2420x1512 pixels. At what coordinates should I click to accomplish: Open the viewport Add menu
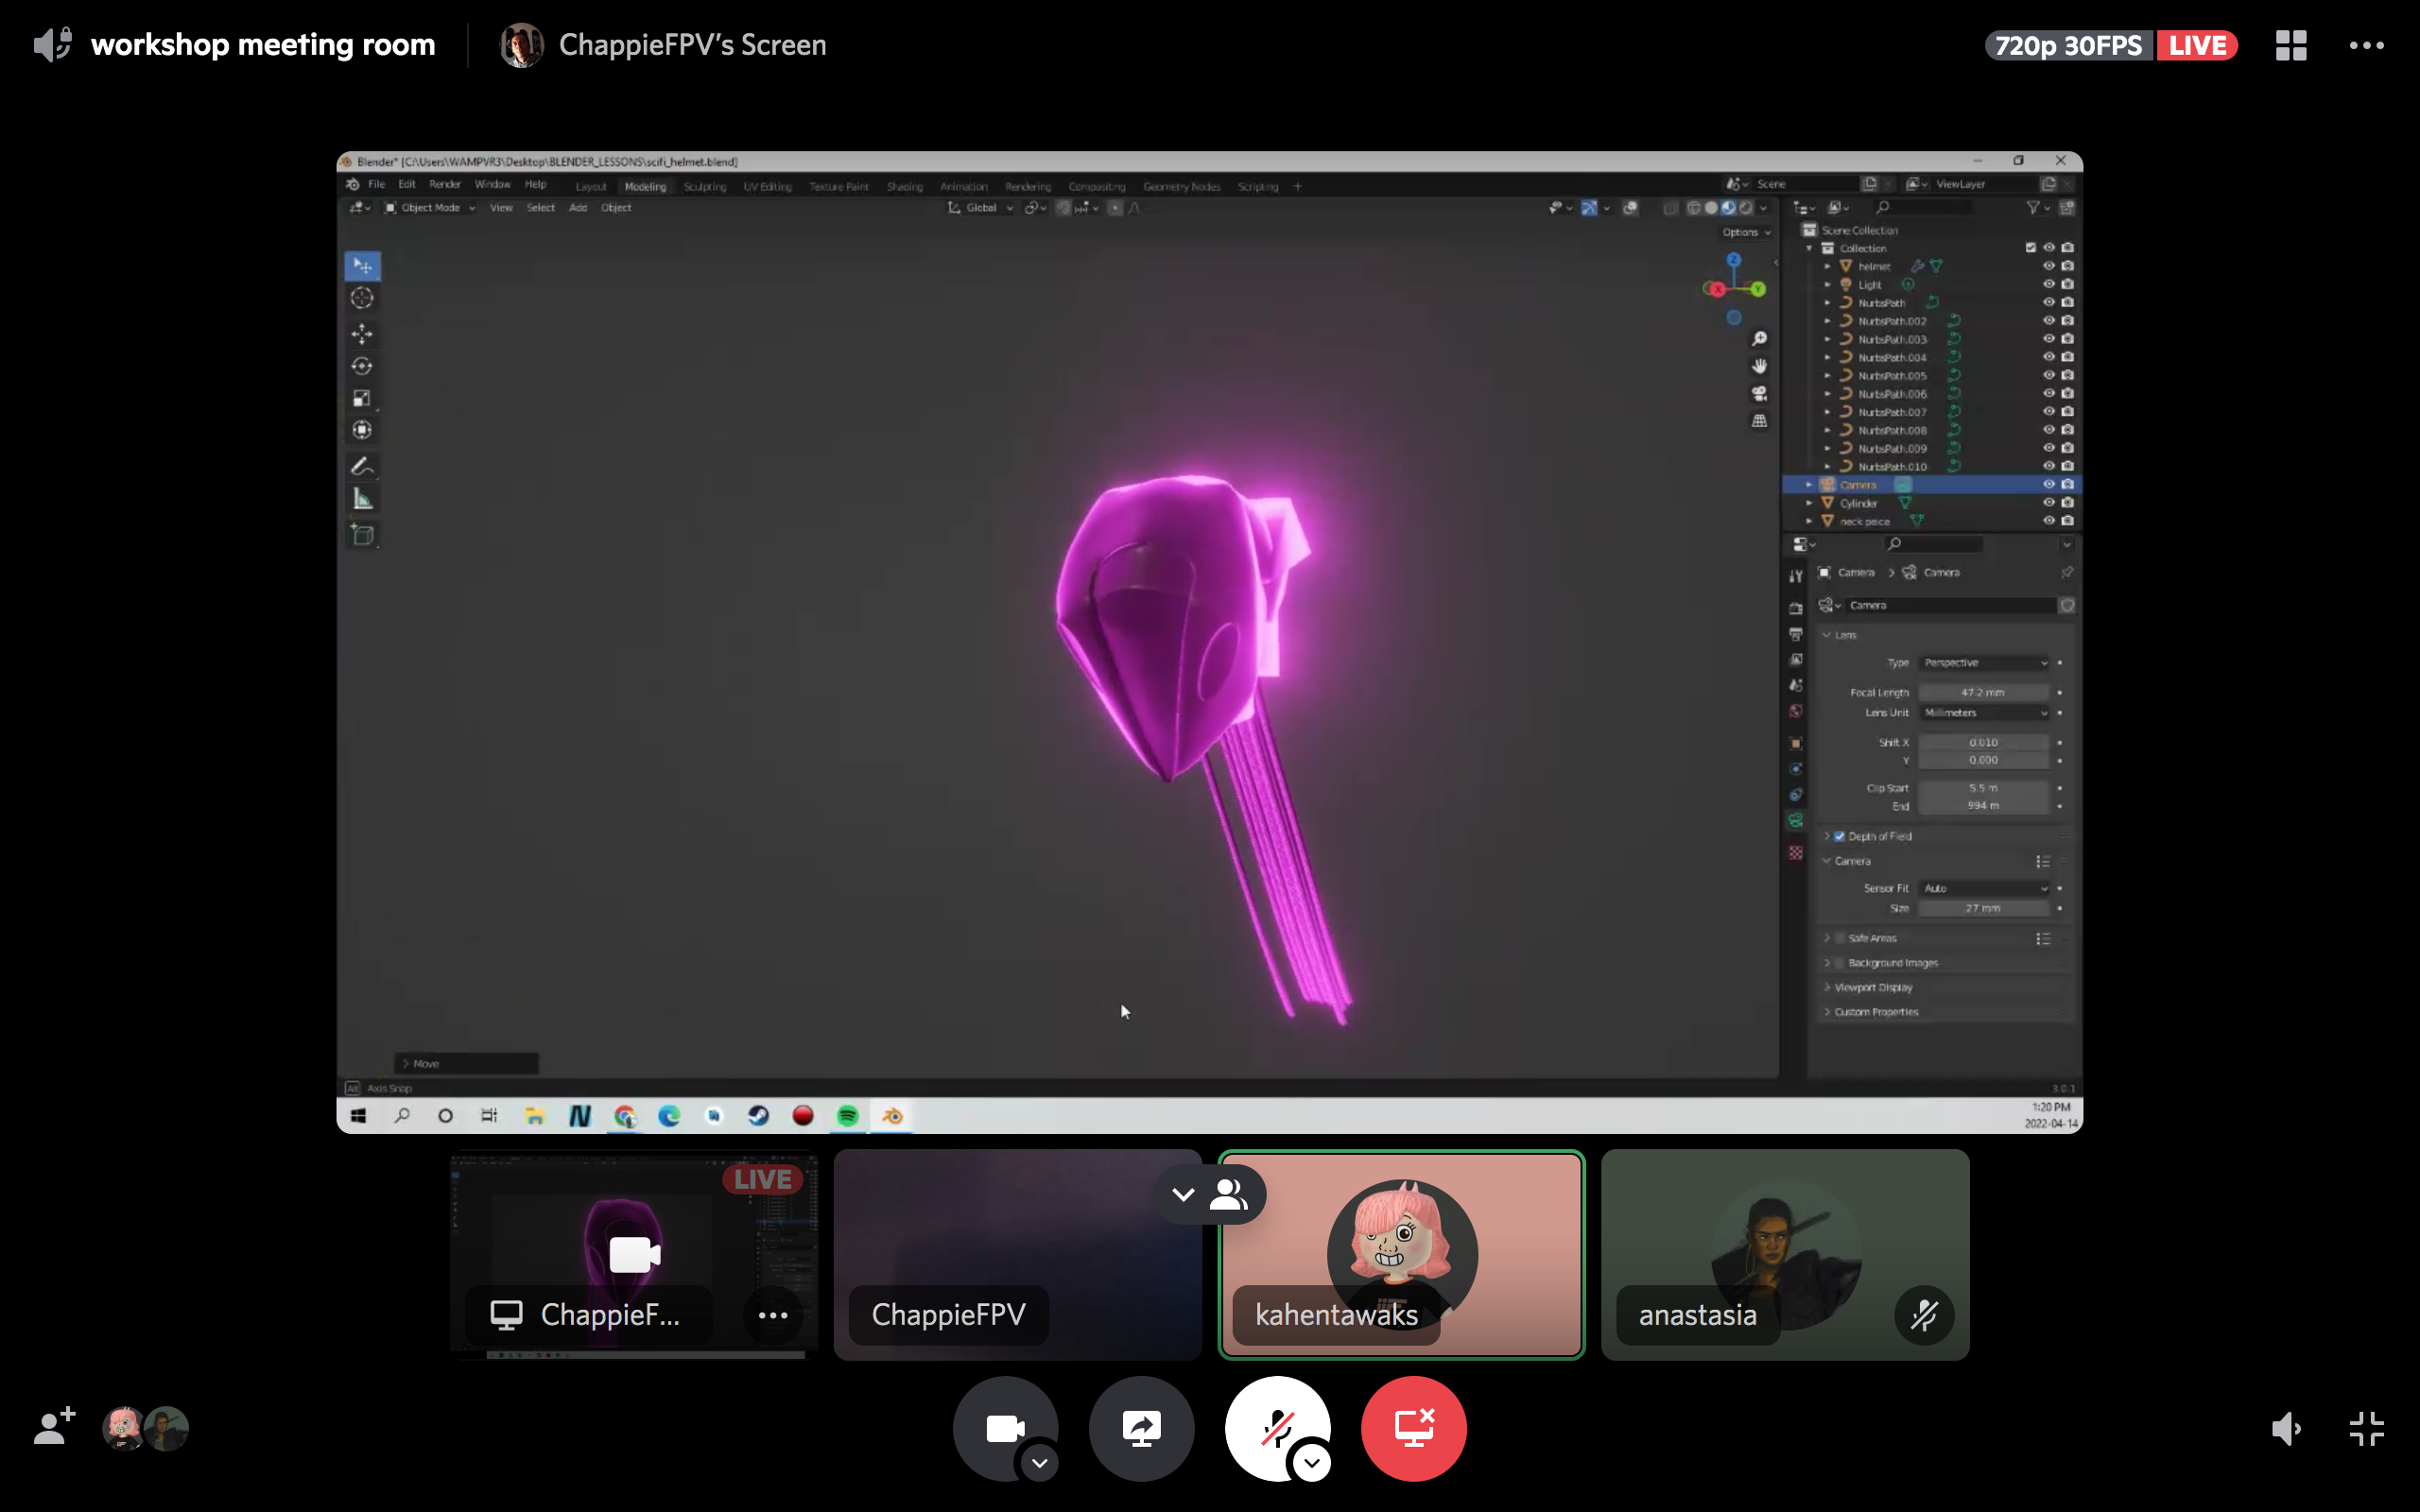[x=578, y=208]
